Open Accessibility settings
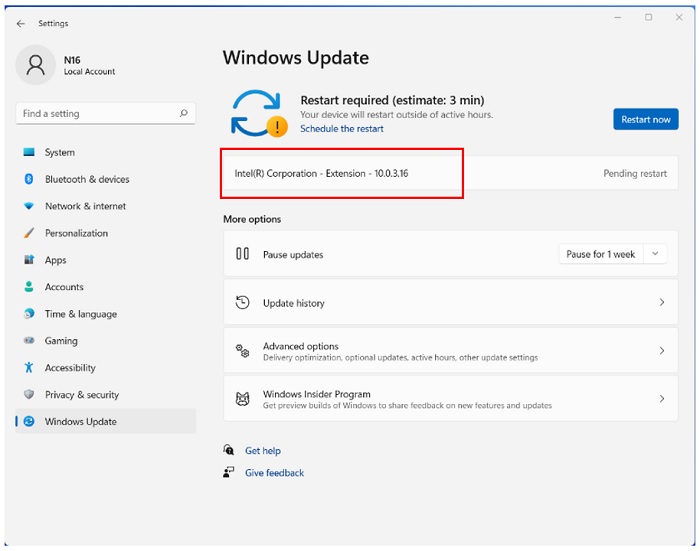The image size is (700, 551). (105, 367)
